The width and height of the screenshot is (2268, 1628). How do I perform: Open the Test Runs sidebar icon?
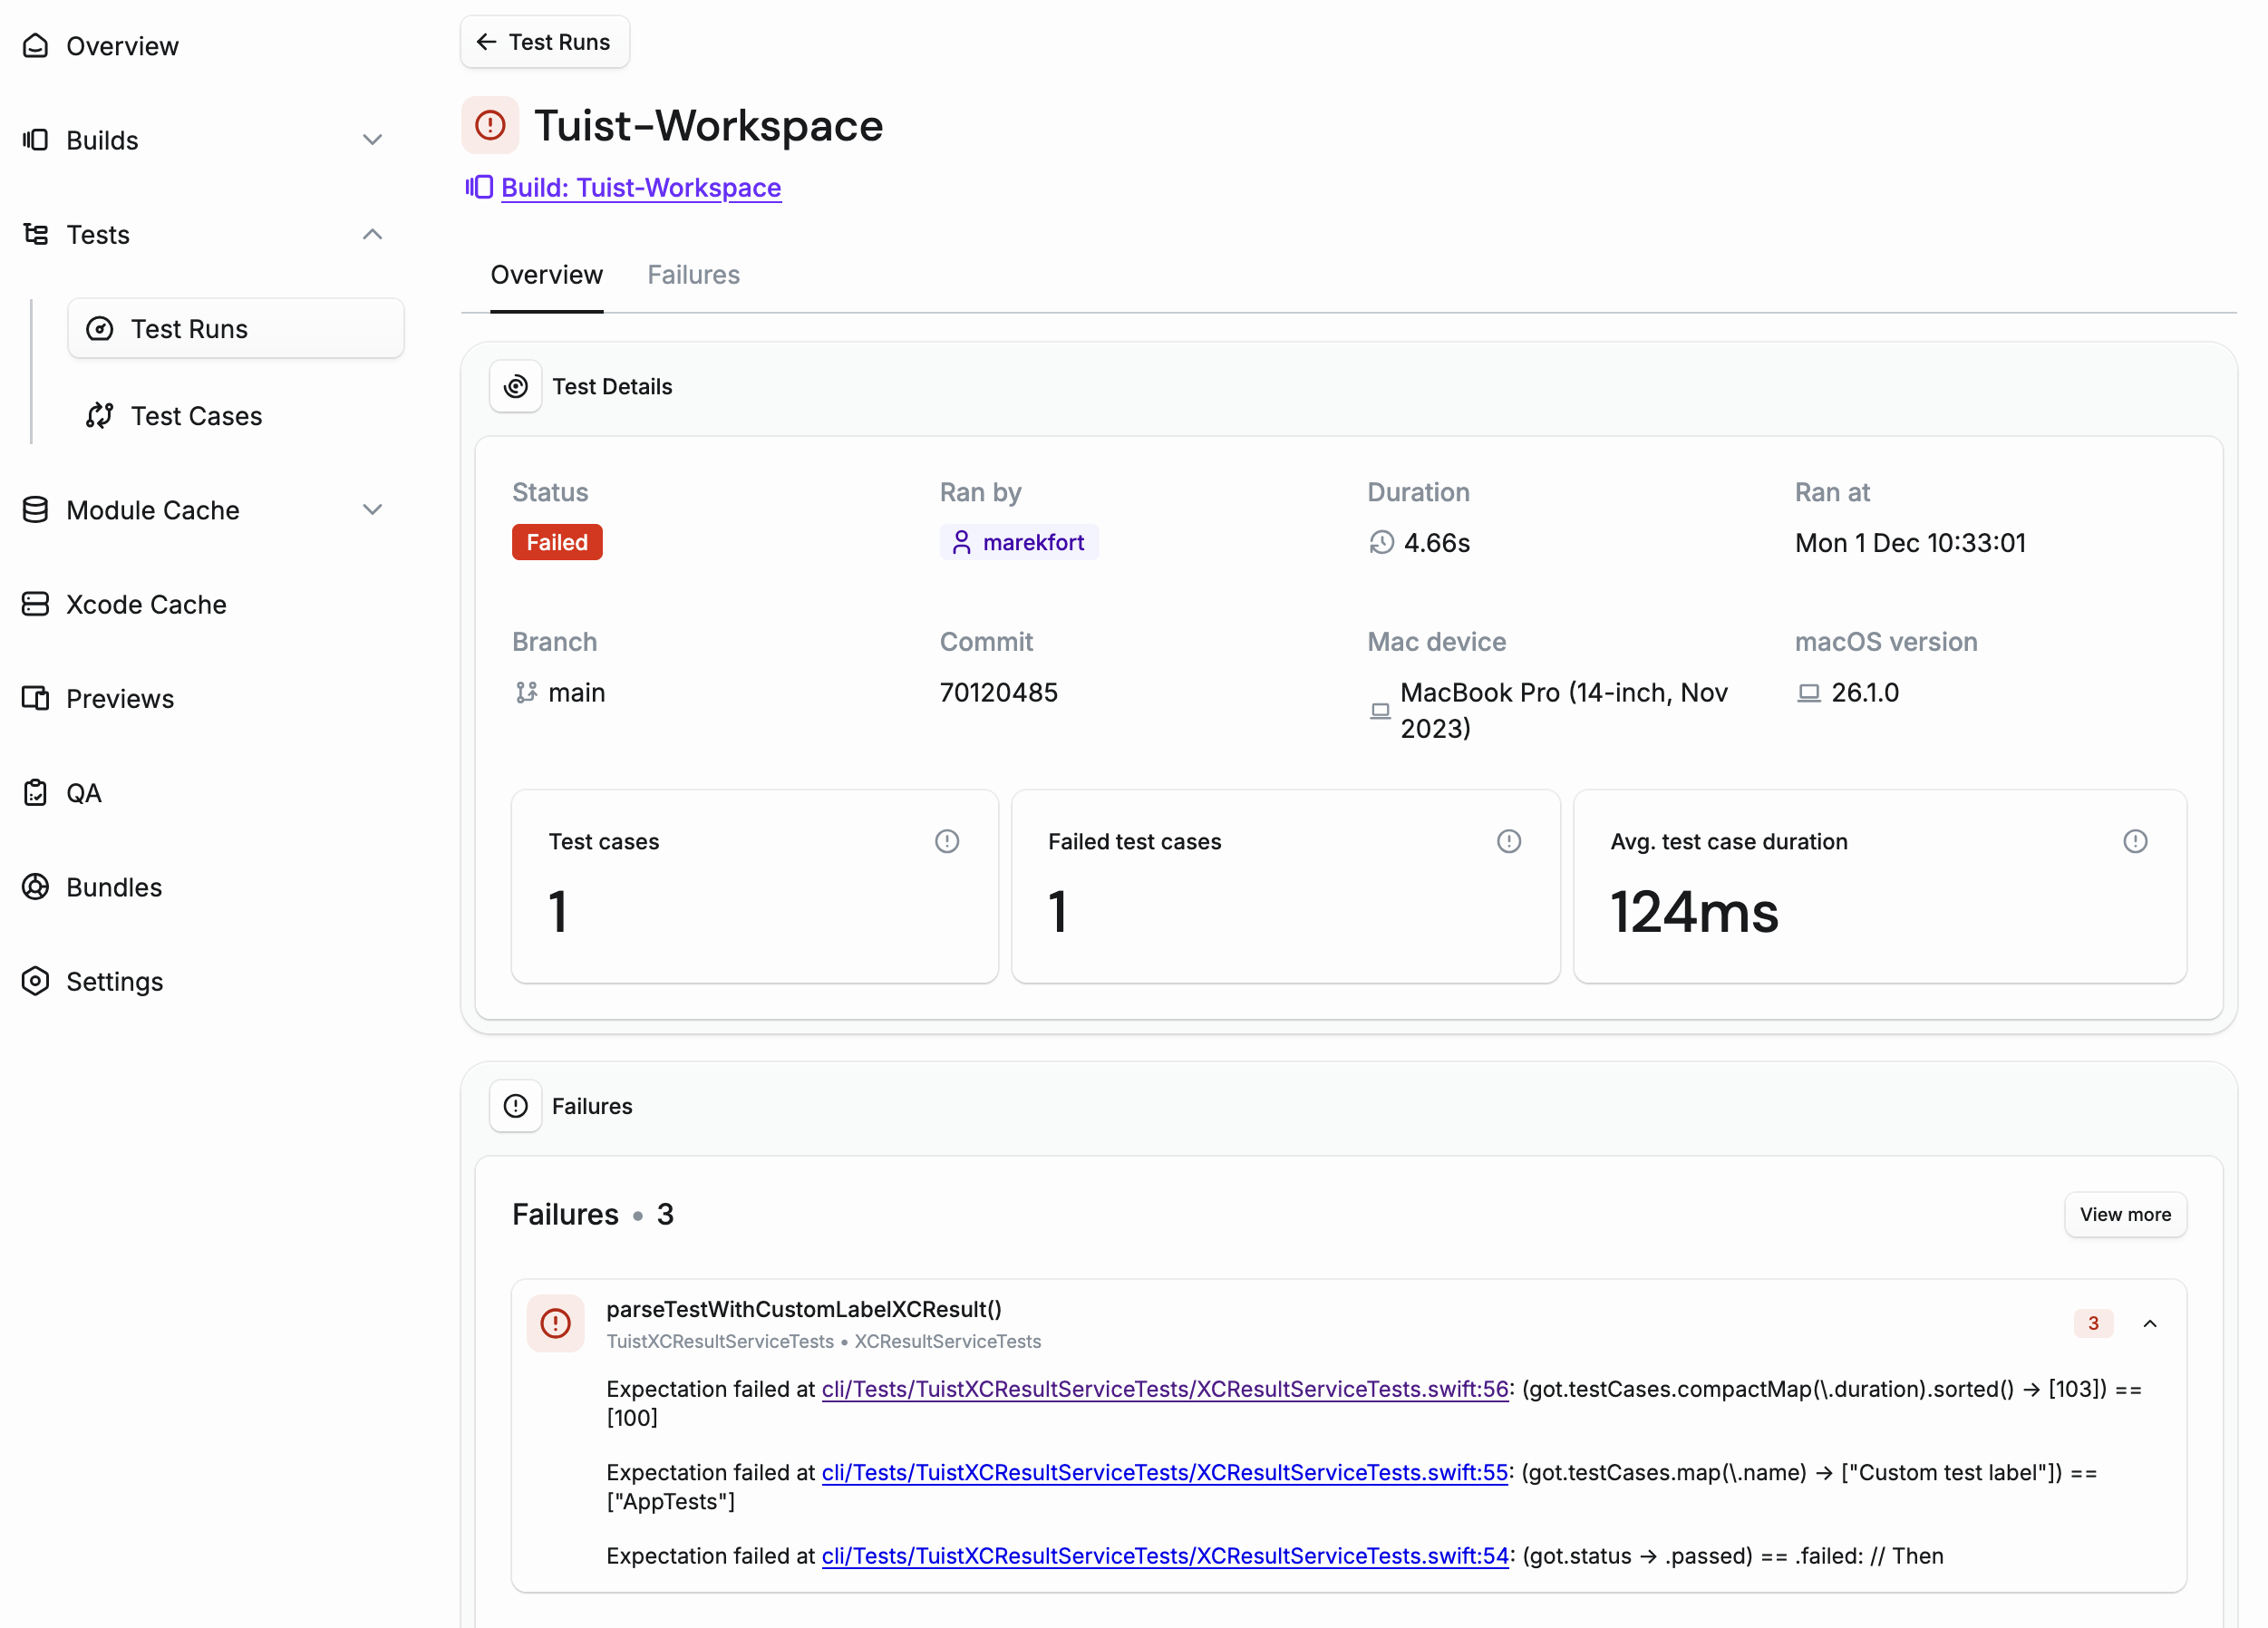pos(100,328)
